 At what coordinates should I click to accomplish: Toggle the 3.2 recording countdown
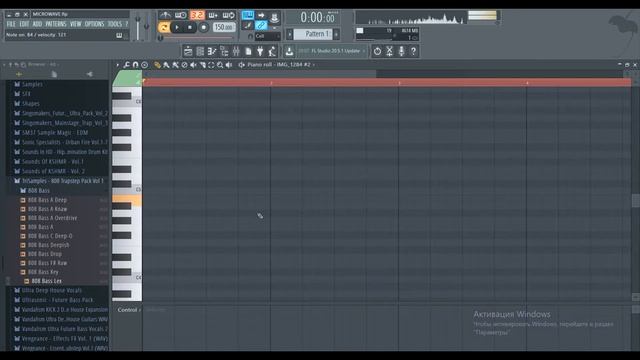(x=197, y=16)
